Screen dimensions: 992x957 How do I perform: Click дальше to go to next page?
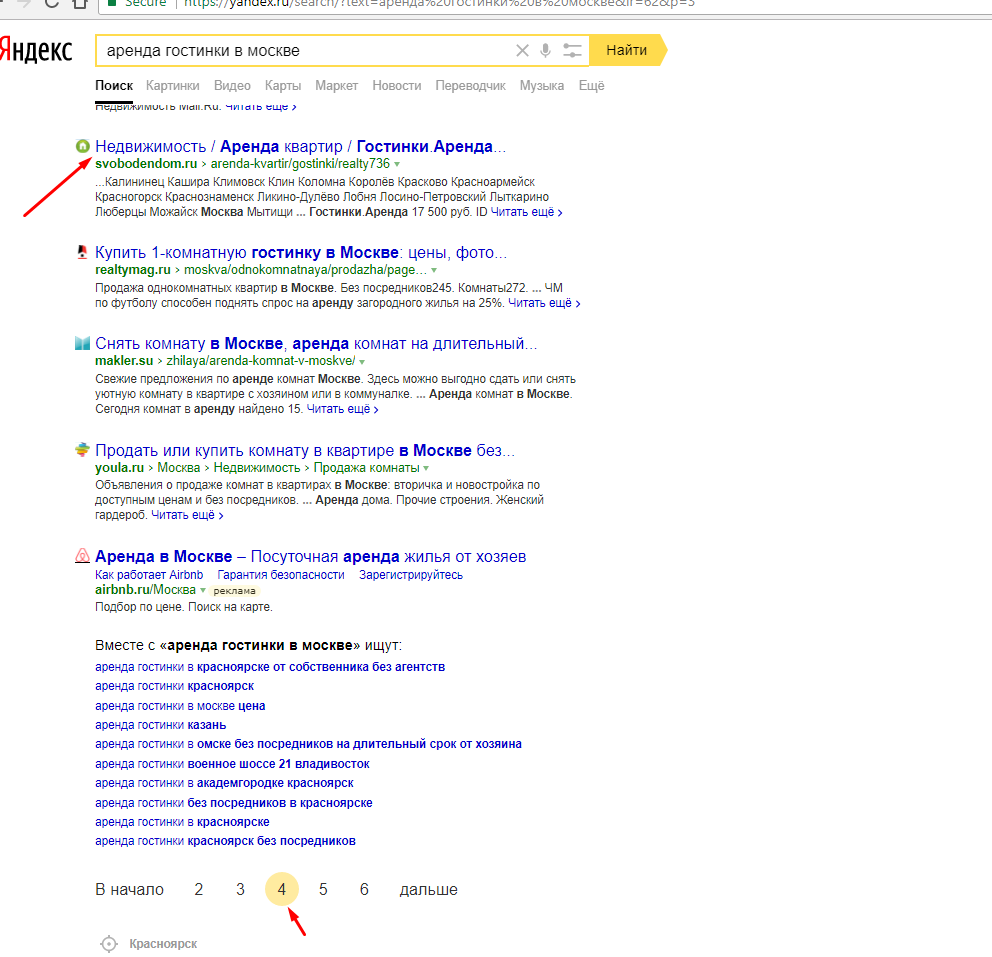pos(428,889)
